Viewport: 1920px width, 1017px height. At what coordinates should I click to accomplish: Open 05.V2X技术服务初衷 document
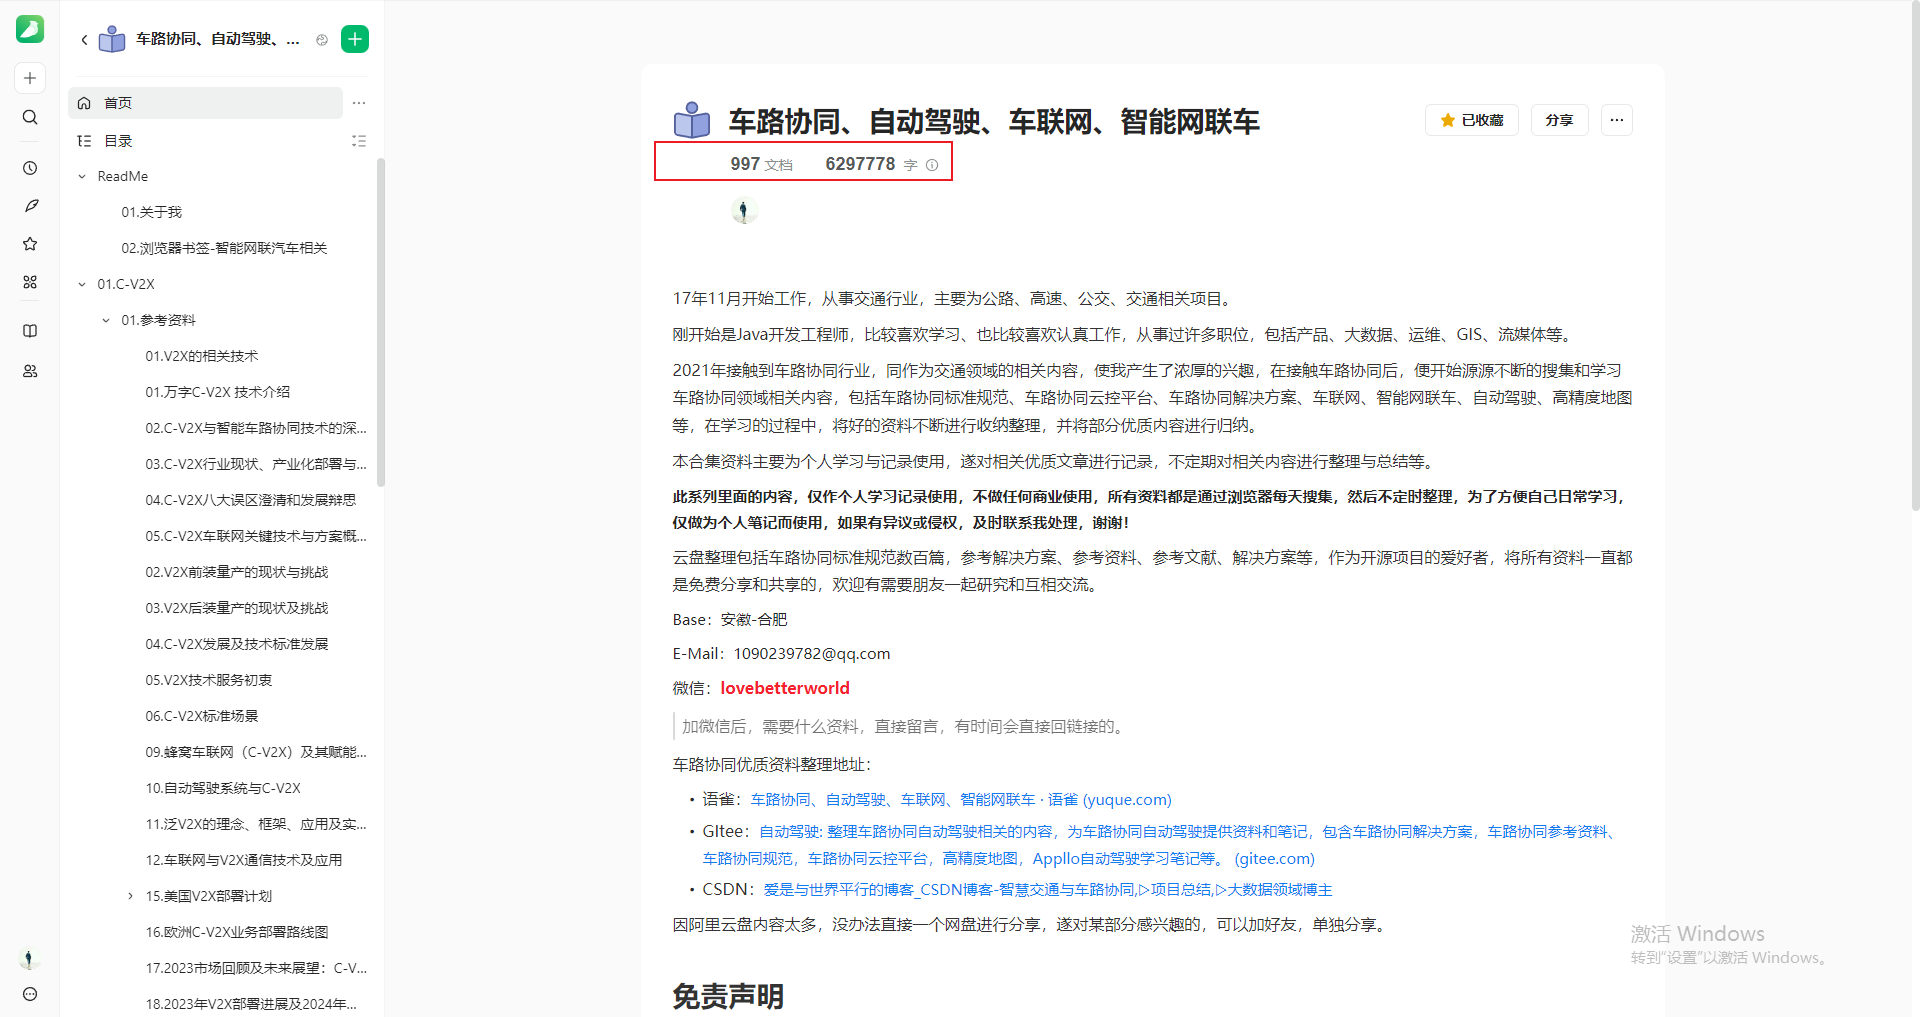208,680
